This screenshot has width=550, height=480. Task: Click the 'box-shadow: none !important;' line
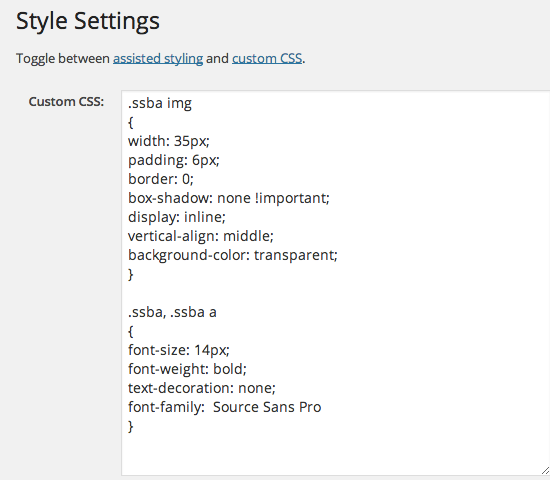click(x=229, y=198)
